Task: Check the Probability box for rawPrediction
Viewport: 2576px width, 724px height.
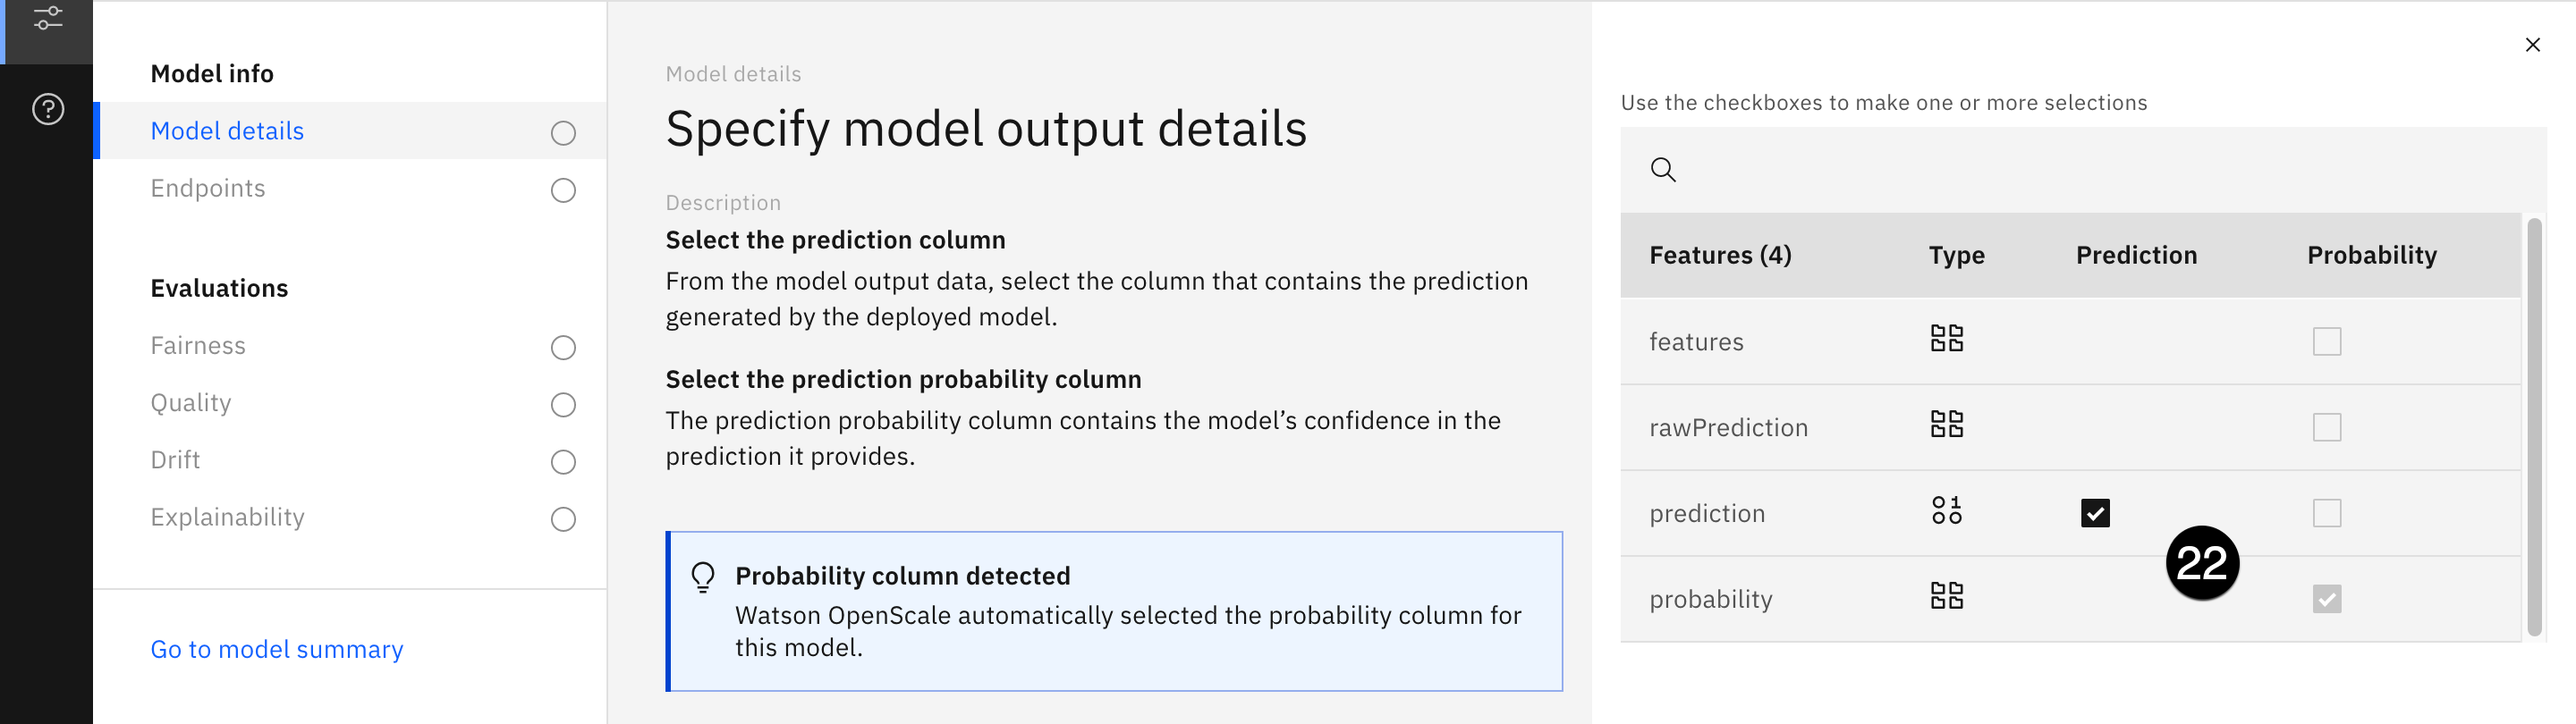Action: coord(2326,427)
